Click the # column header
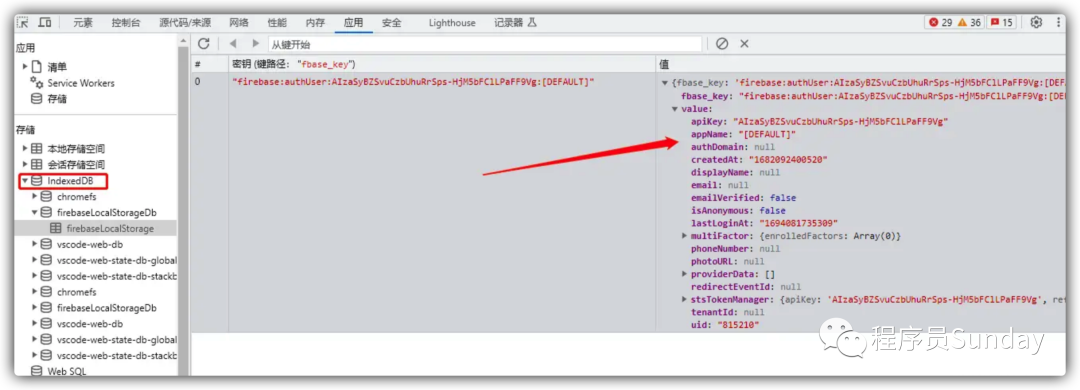Image resolution: width=1080 pixels, height=390 pixels. [x=209, y=63]
